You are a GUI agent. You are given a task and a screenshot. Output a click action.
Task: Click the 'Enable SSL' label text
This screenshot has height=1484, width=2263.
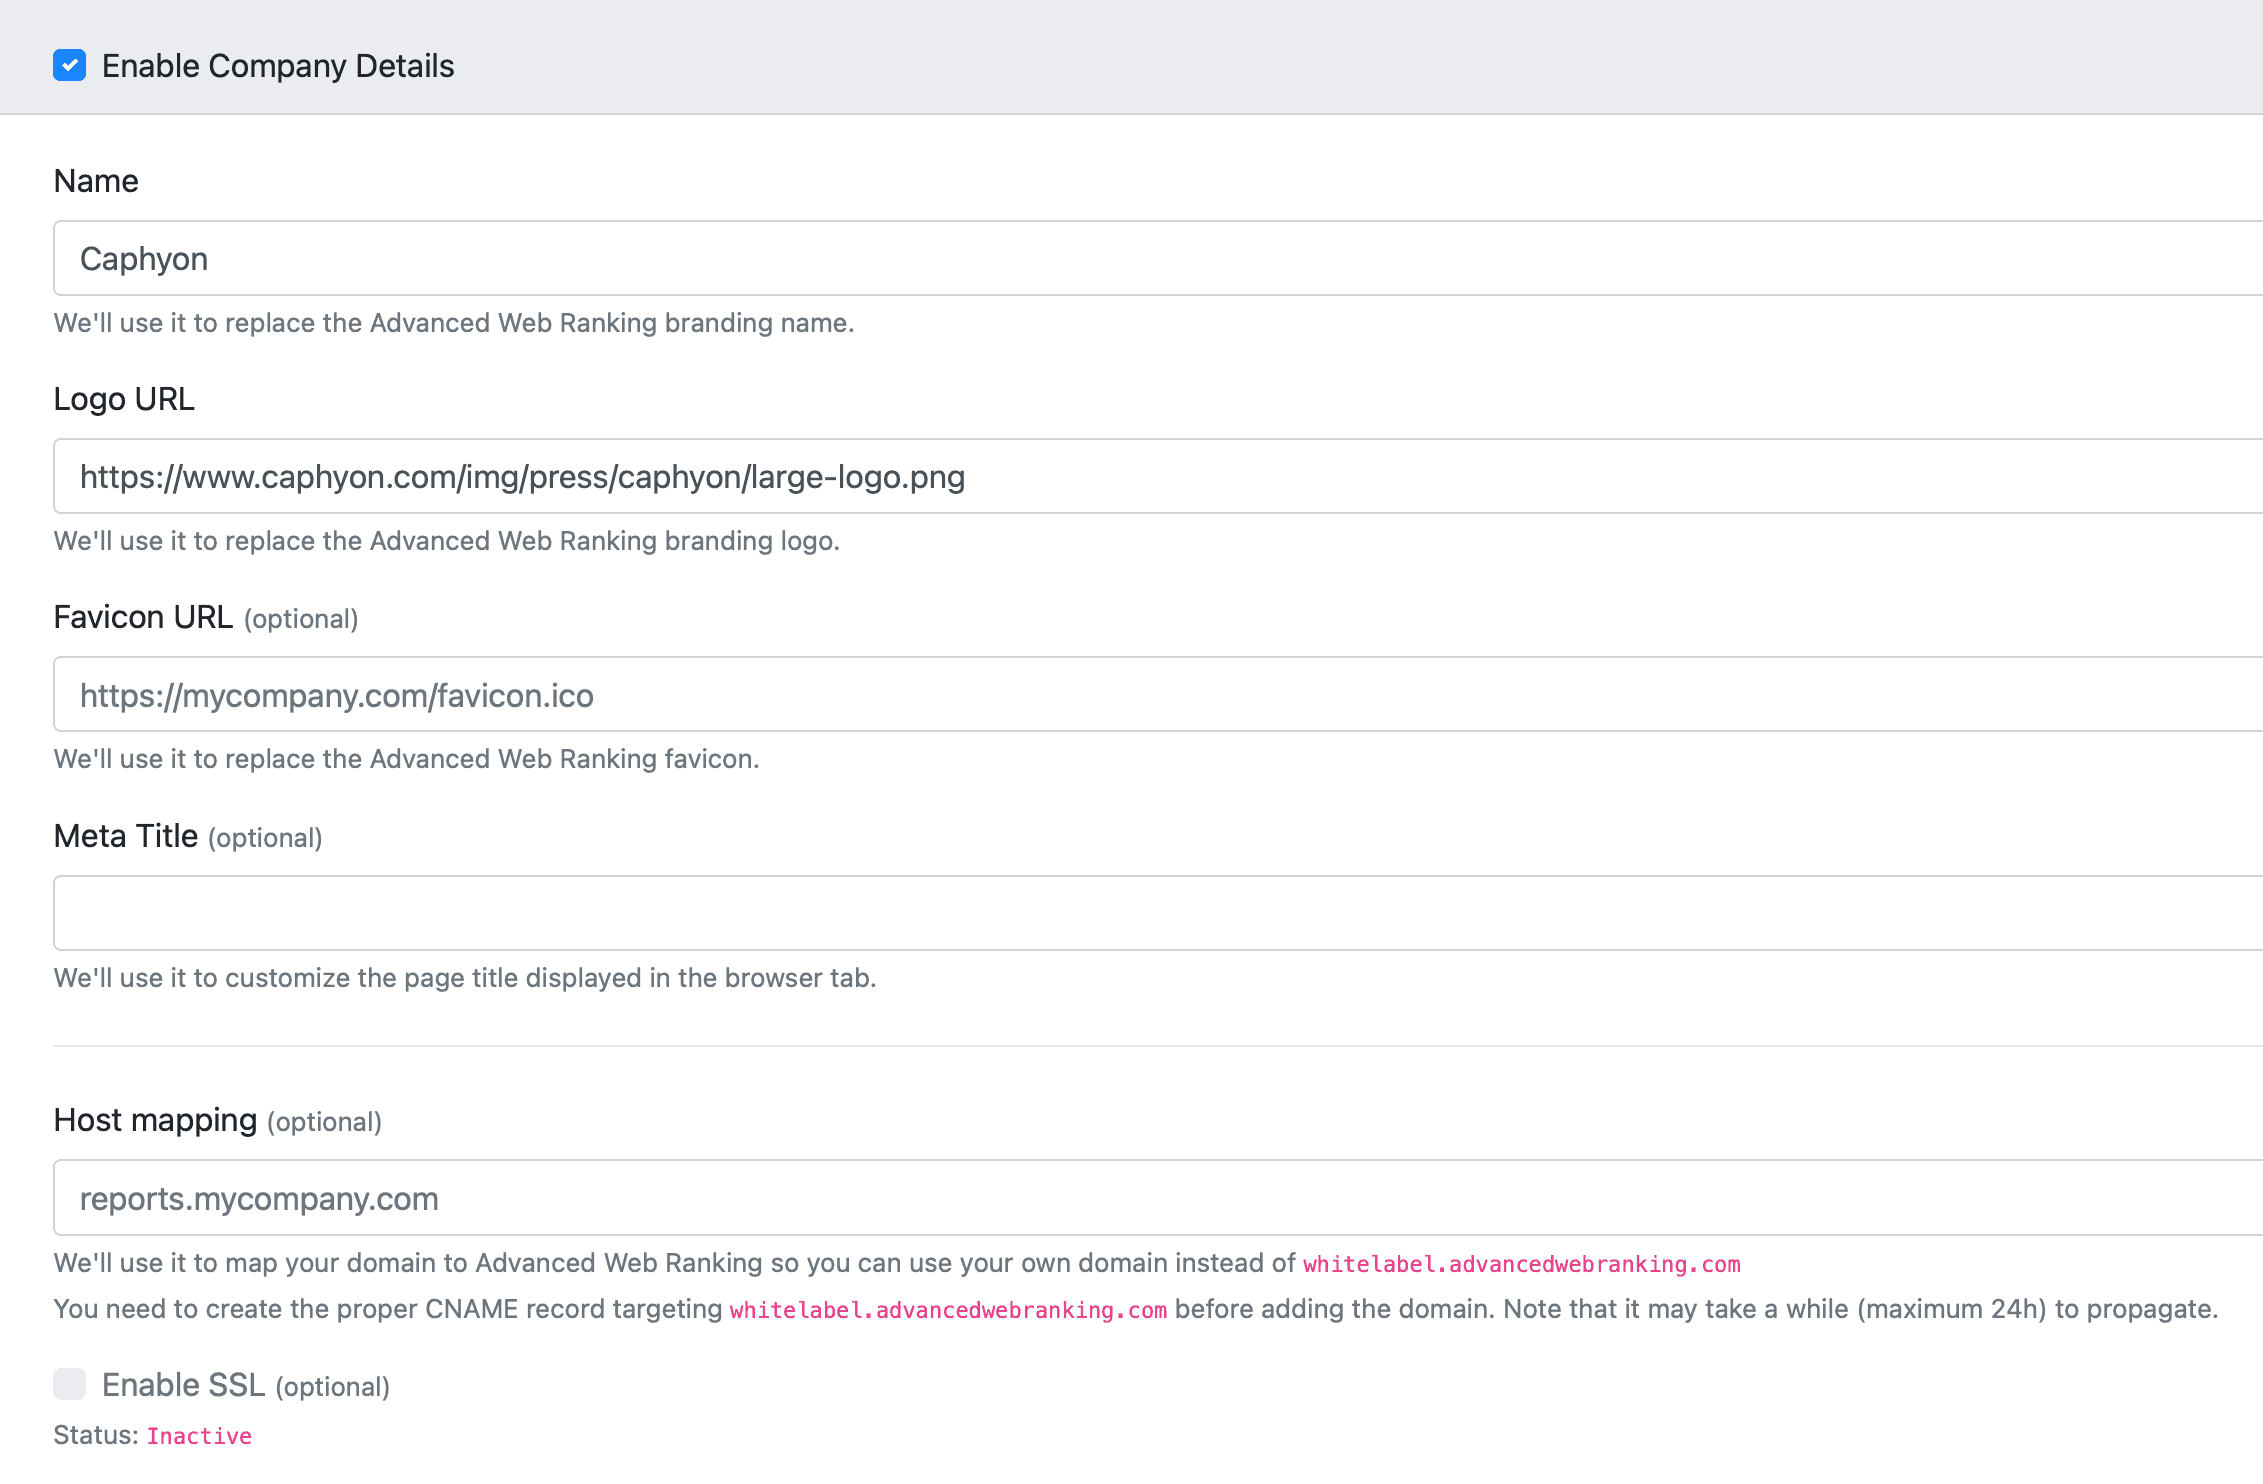tap(184, 1385)
